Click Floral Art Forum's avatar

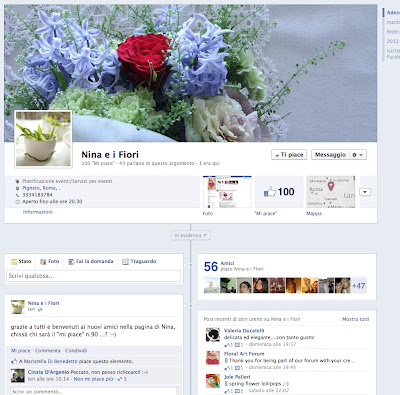tap(213, 358)
